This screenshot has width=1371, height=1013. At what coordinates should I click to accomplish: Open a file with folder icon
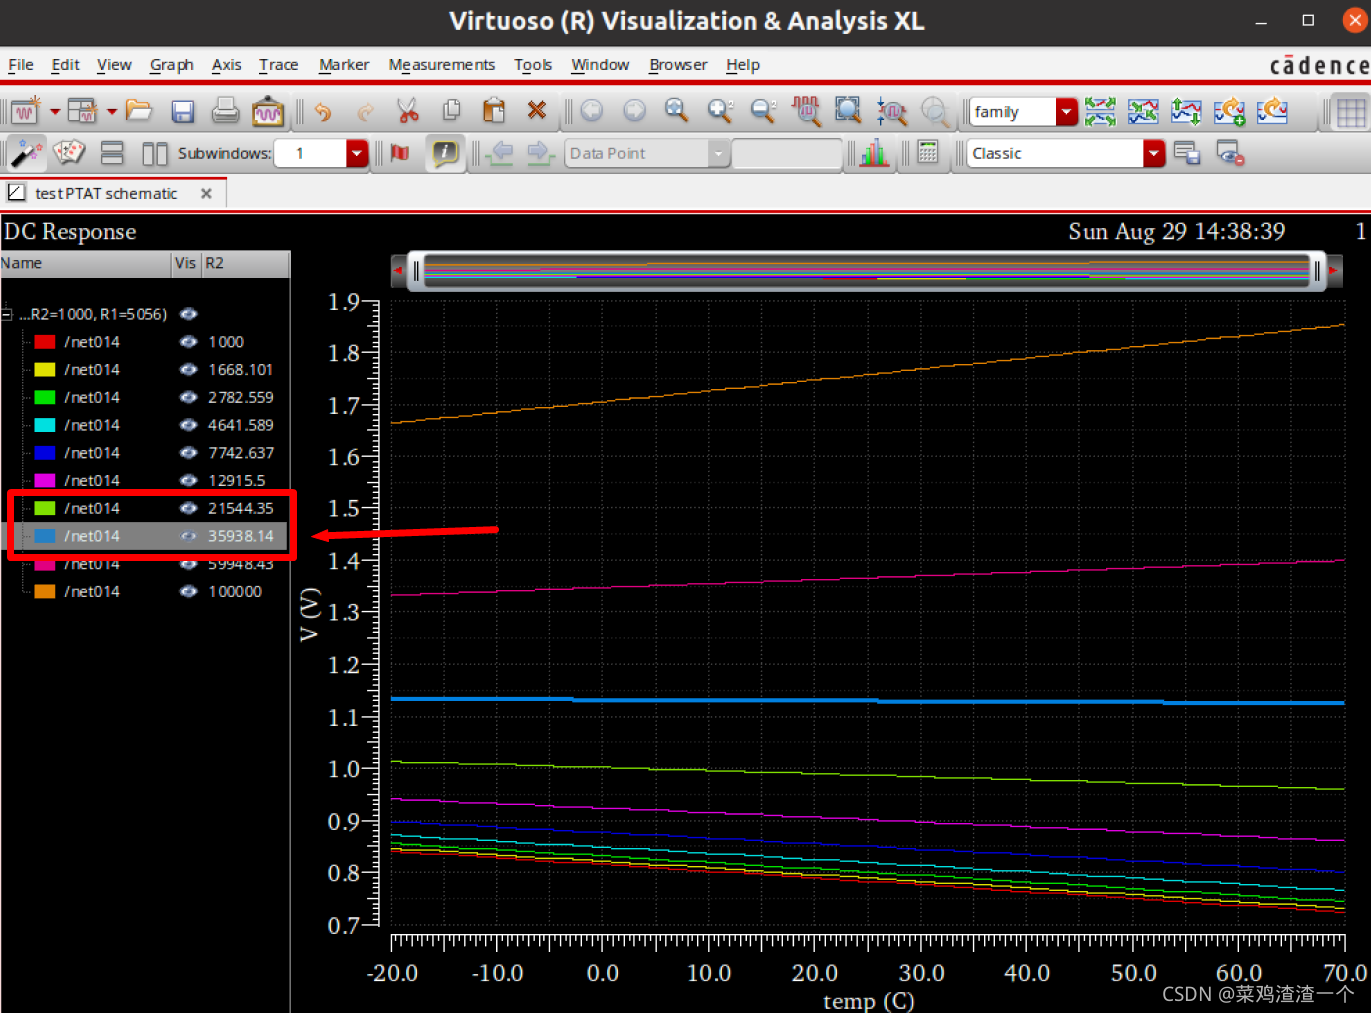point(139,111)
